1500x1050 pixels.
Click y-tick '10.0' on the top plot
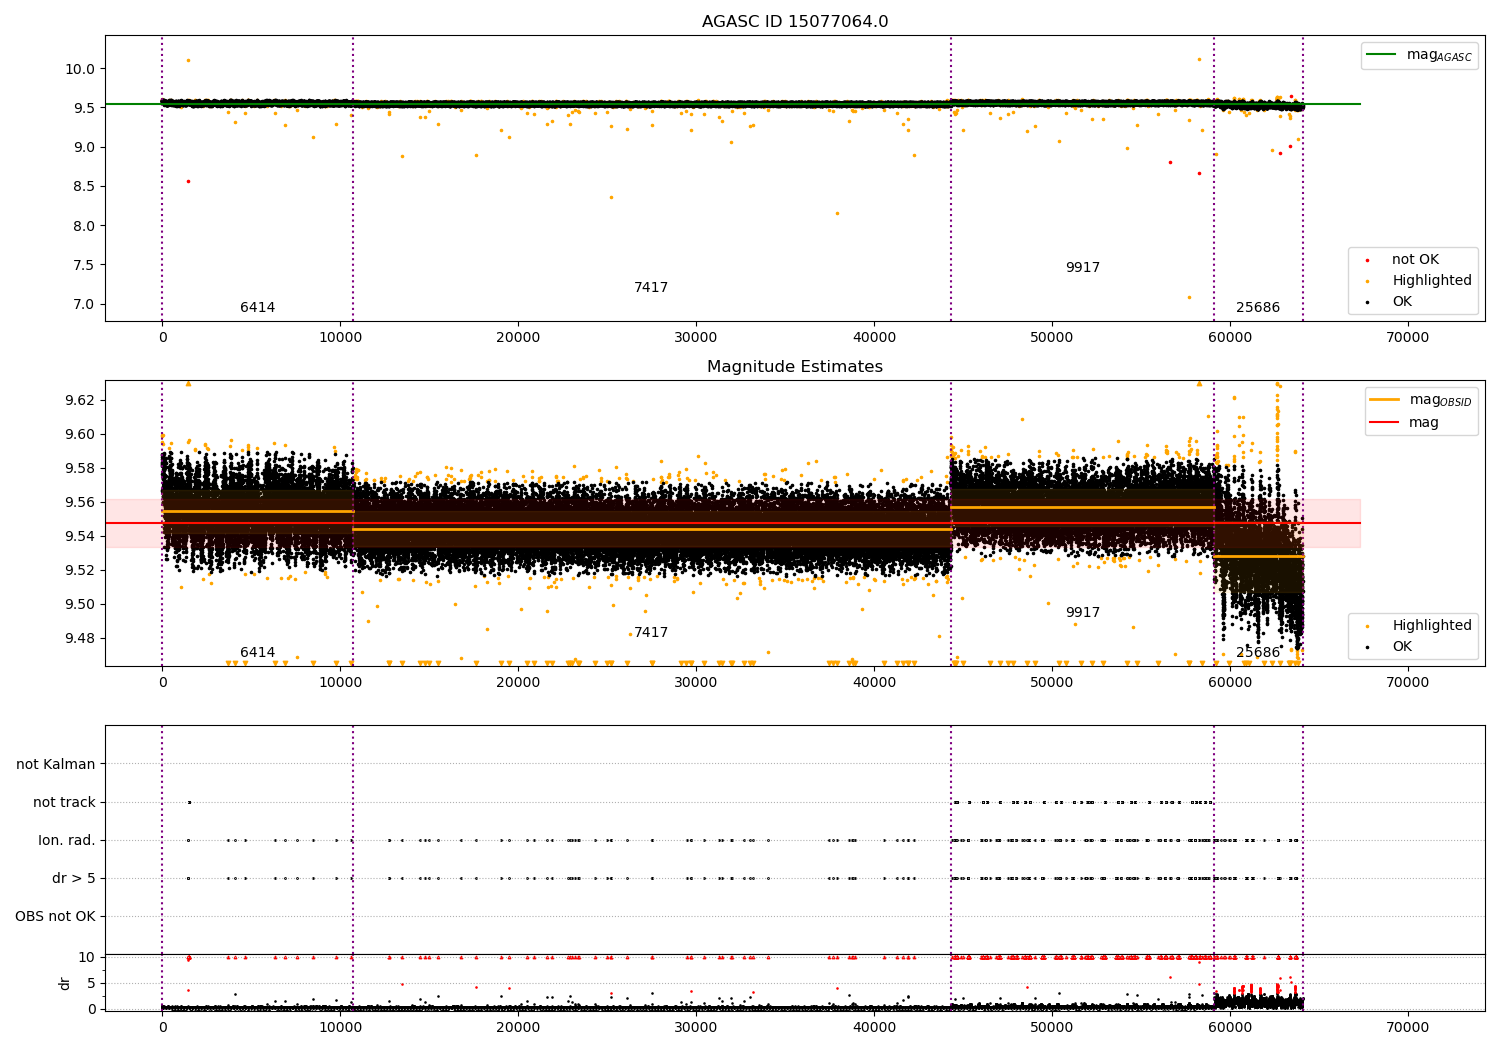click(x=81, y=69)
